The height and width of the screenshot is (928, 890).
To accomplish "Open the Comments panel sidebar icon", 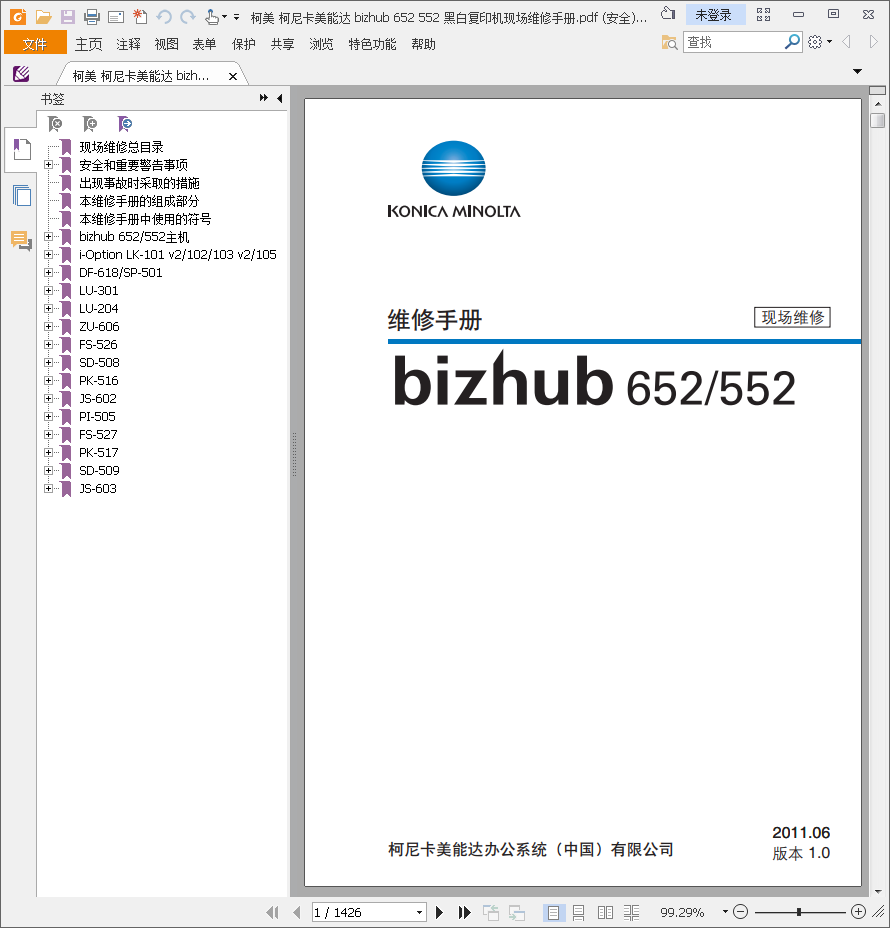I will [21, 241].
